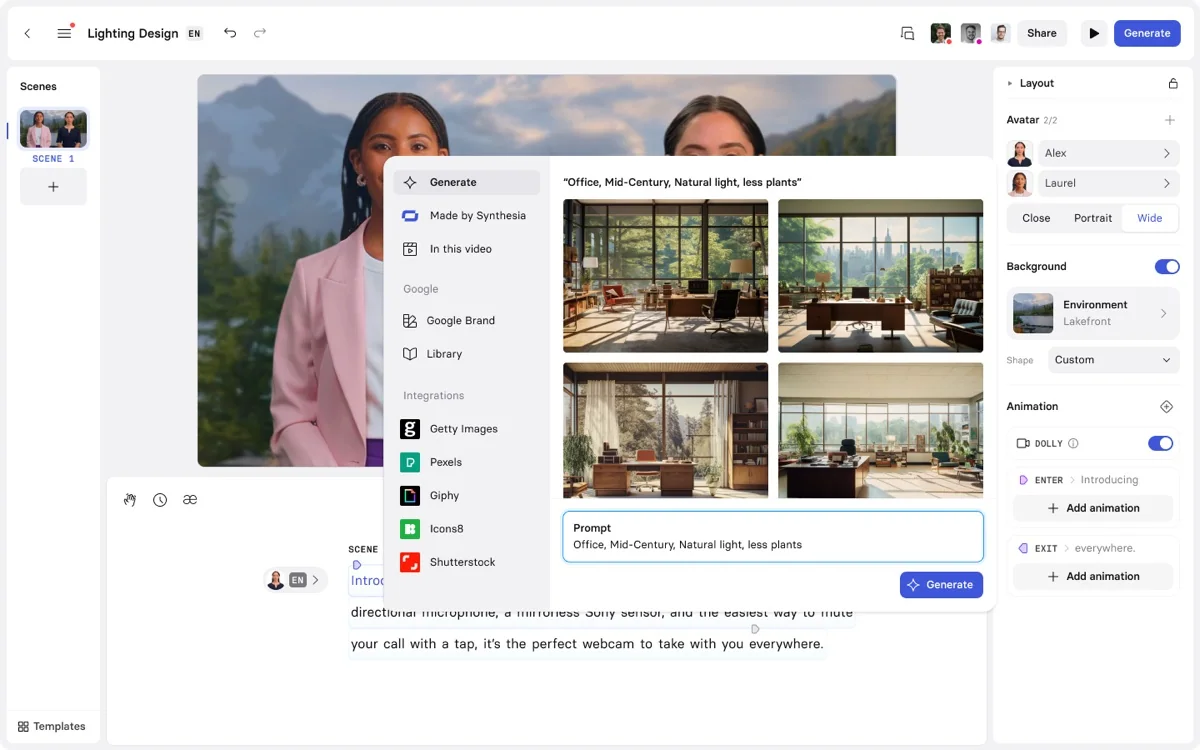
Task: Show Dolly info icon
Action: coord(1073,443)
